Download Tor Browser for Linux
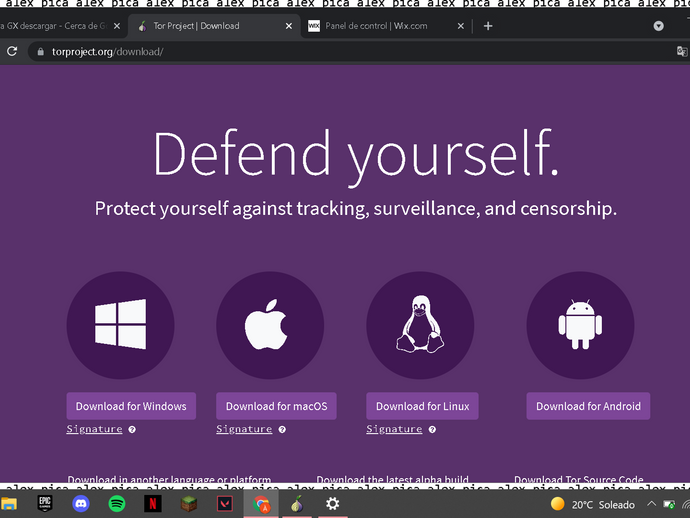The image size is (690, 518). pos(422,406)
